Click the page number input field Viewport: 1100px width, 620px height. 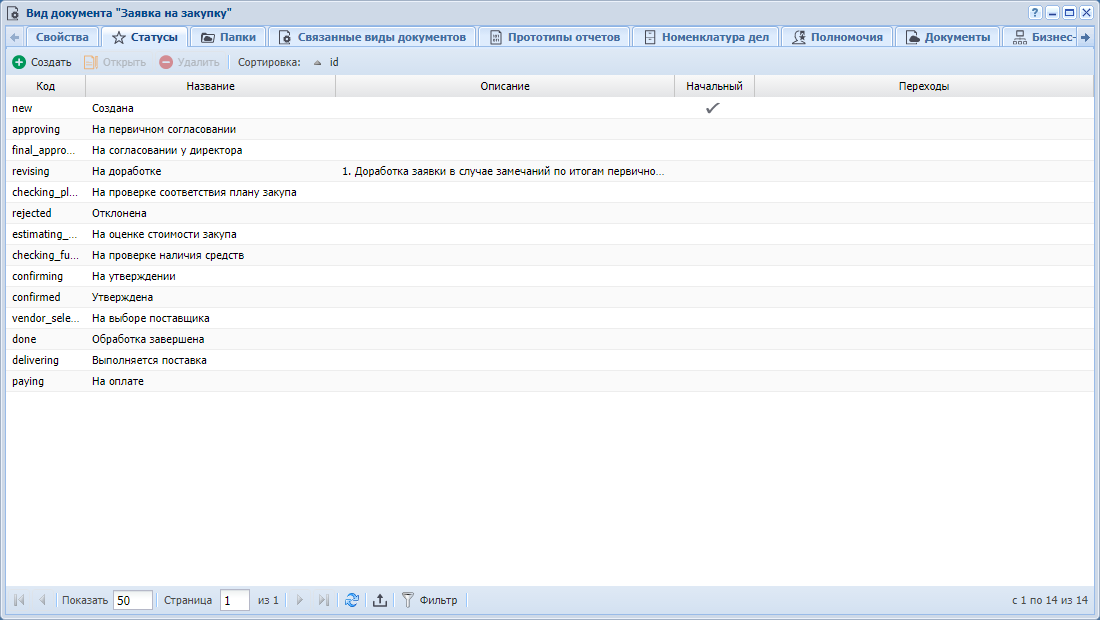point(234,600)
